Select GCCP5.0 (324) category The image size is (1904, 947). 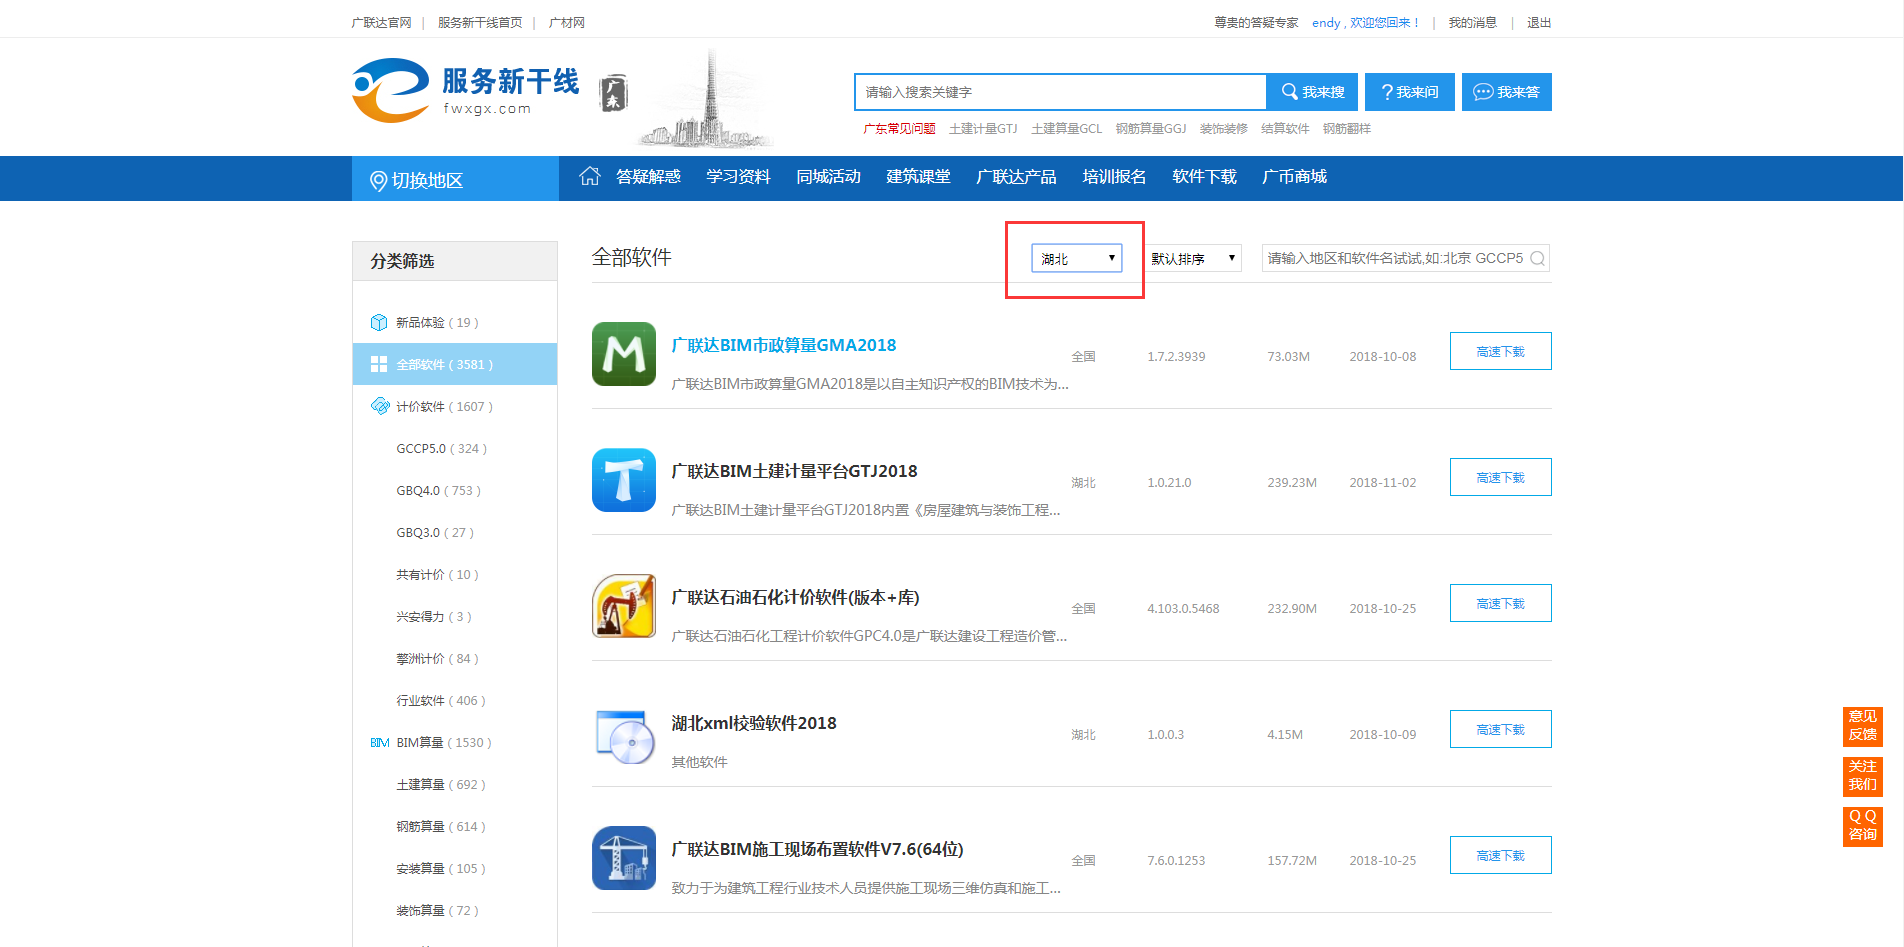(x=441, y=449)
